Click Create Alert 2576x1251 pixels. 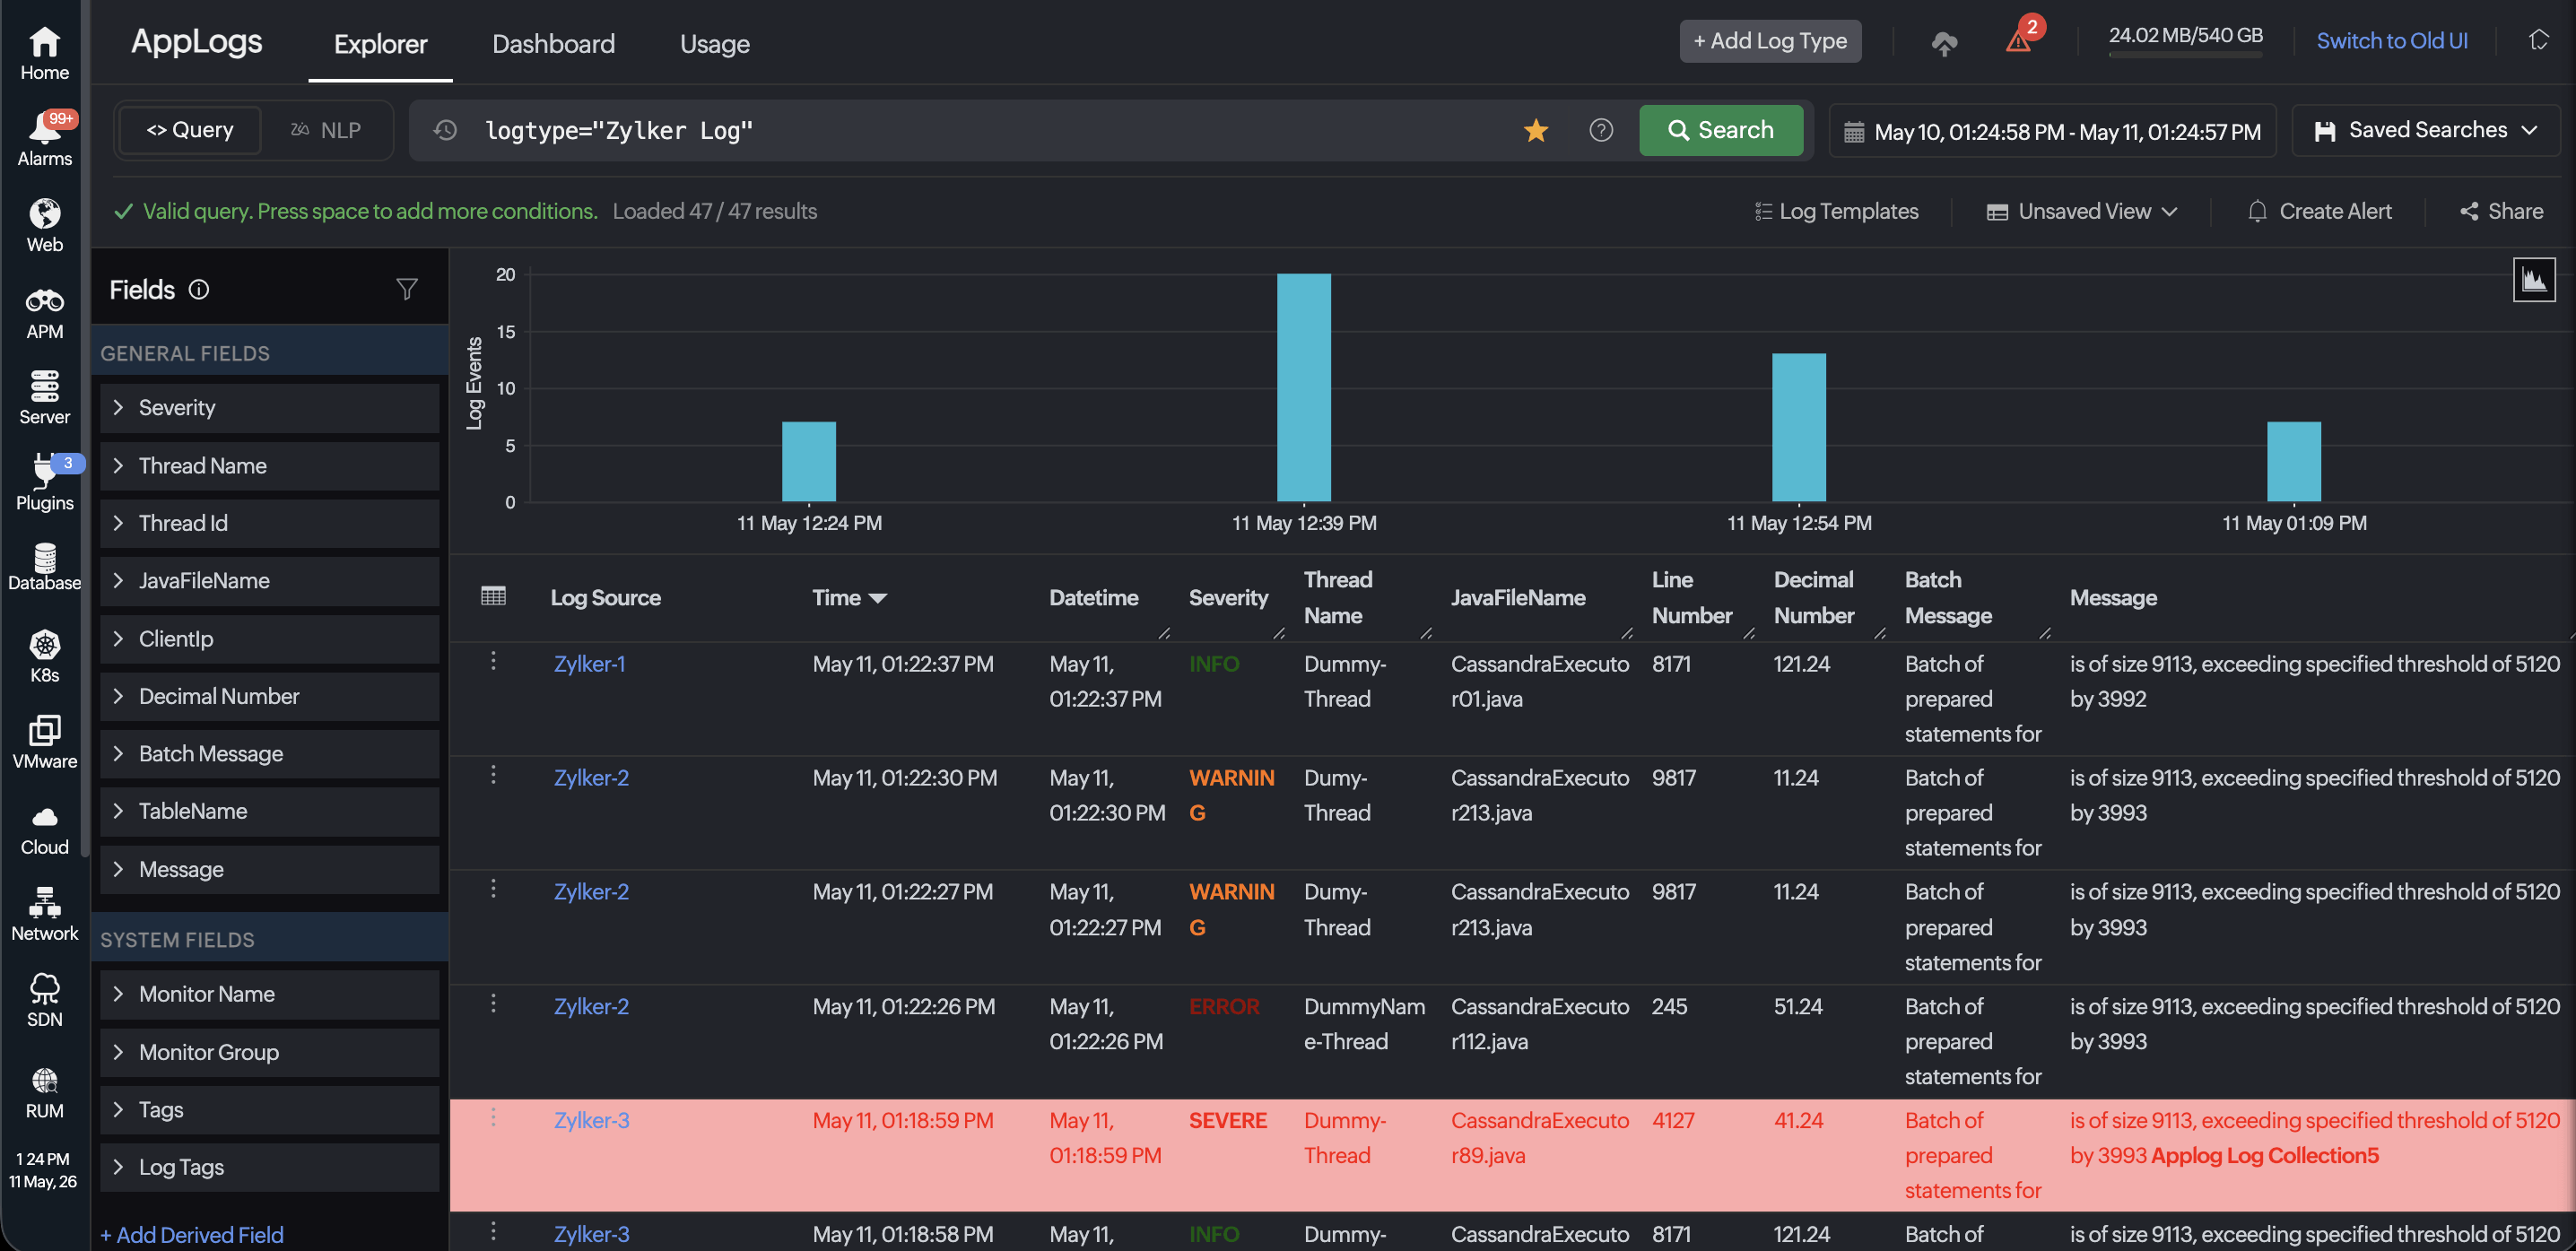coord(2319,211)
